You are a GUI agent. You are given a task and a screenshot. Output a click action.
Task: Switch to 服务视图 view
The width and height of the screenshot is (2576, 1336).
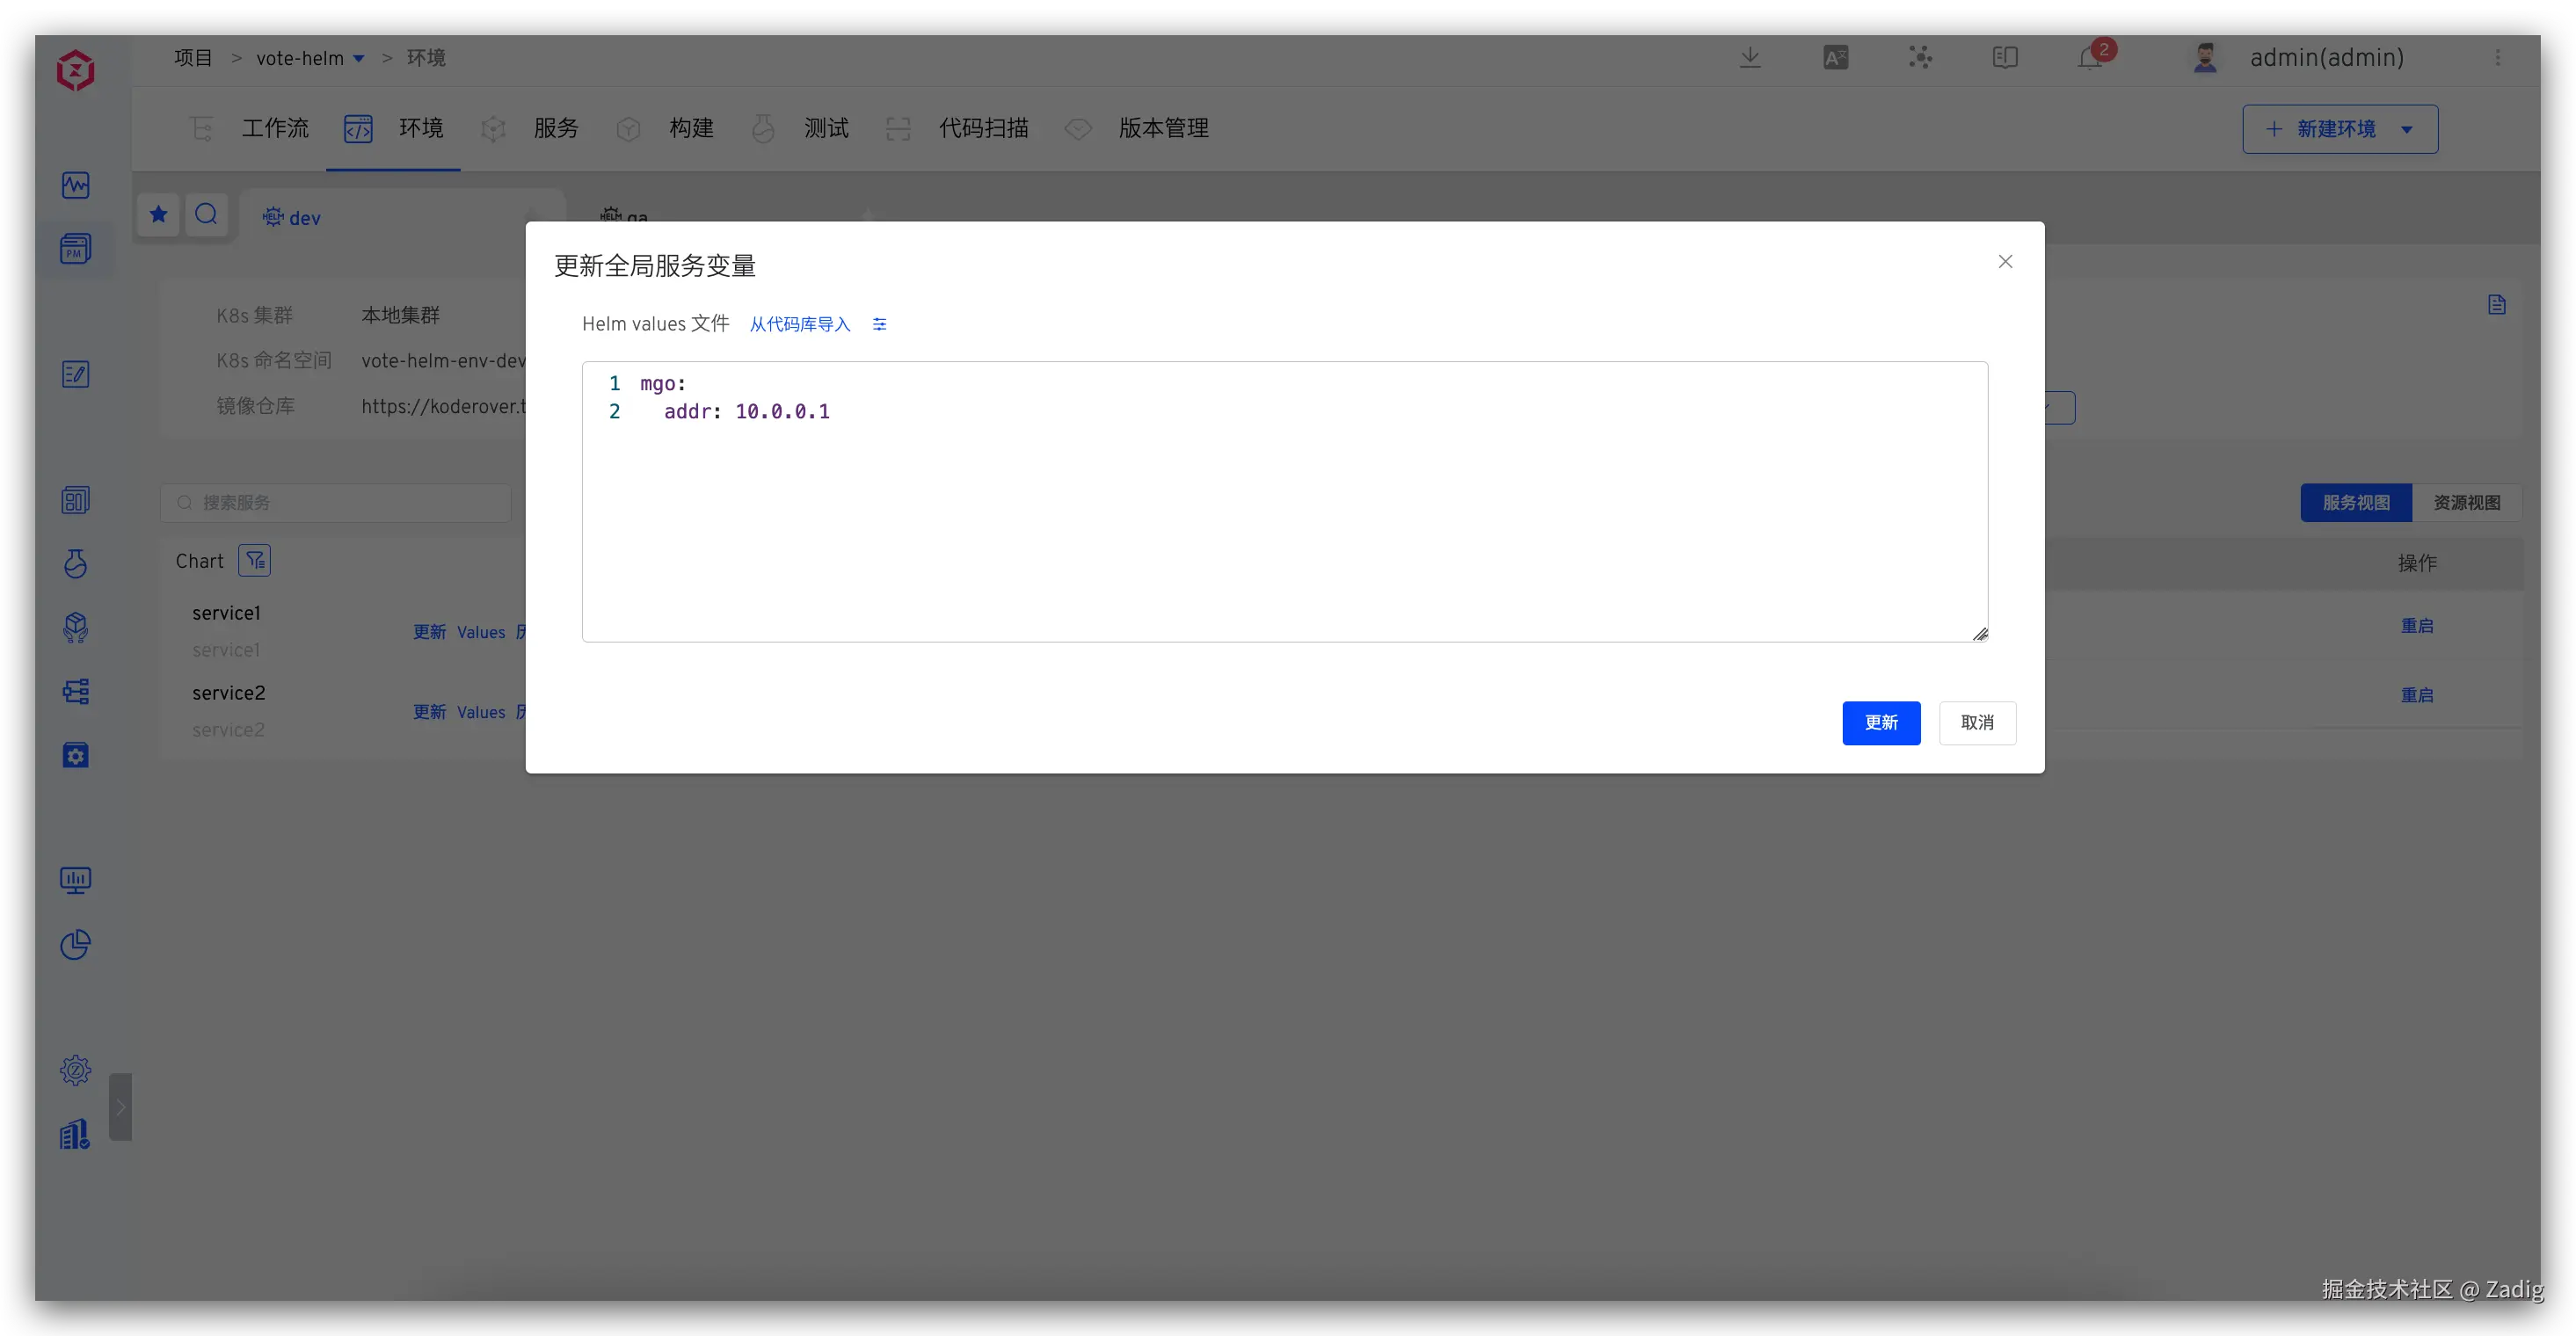2356,502
